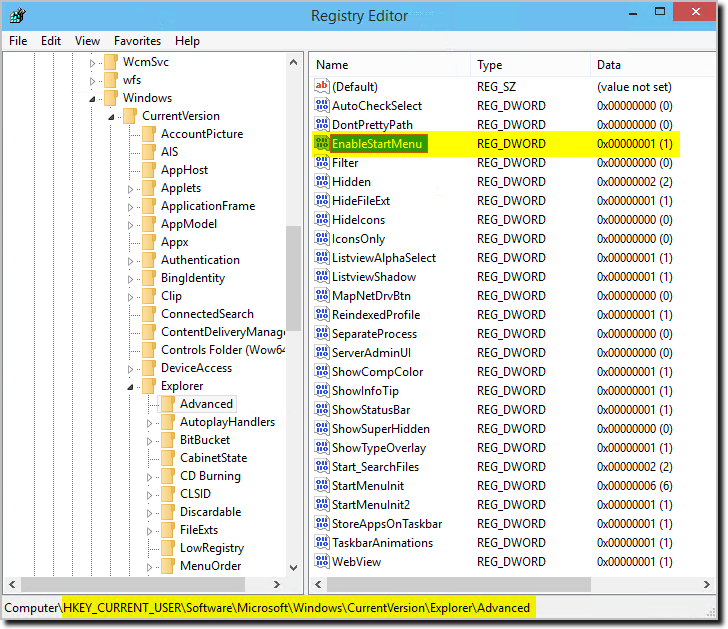Click the HideFileExt DWORD icon
Screen dimensions: 728x629
[x=321, y=201]
